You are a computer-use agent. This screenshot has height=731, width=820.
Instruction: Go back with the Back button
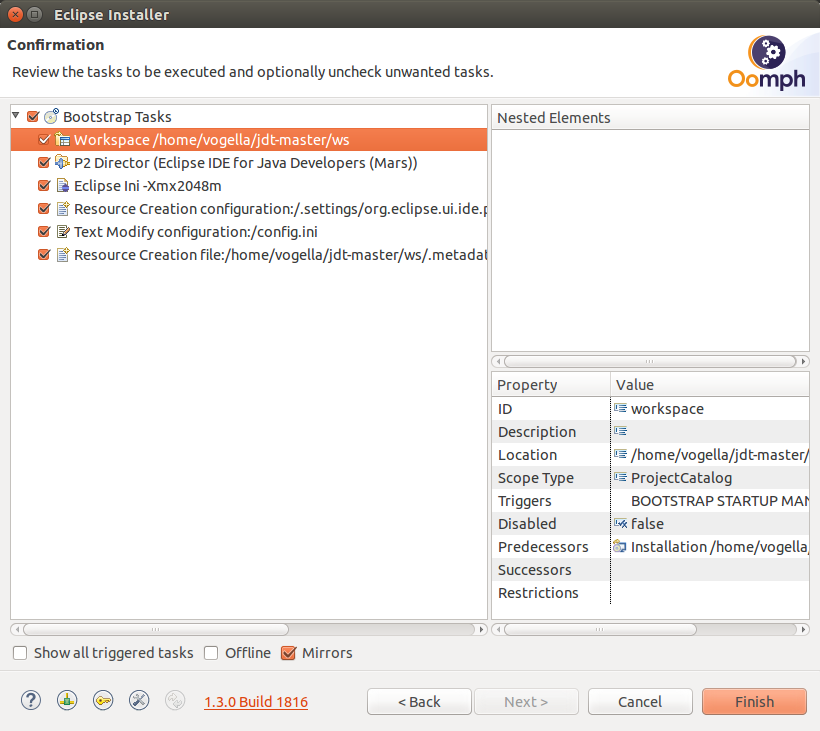tap(419, 701)
